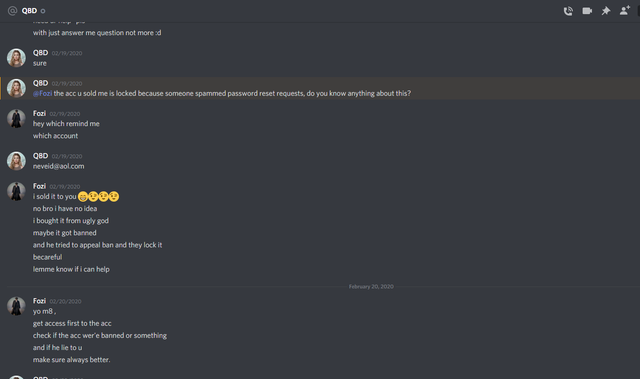Click QBD's avatar on the highlighted mention message

click(16, 88)
